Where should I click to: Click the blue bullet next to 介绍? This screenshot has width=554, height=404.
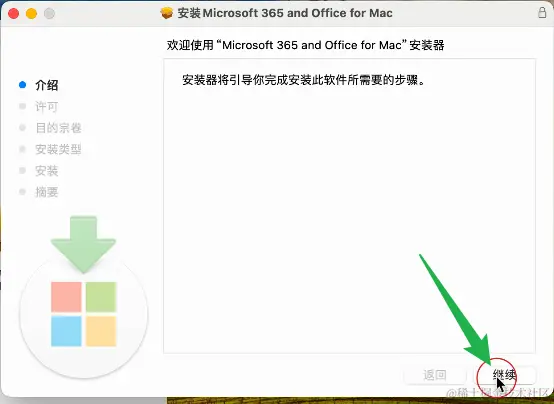coord(22,84)
